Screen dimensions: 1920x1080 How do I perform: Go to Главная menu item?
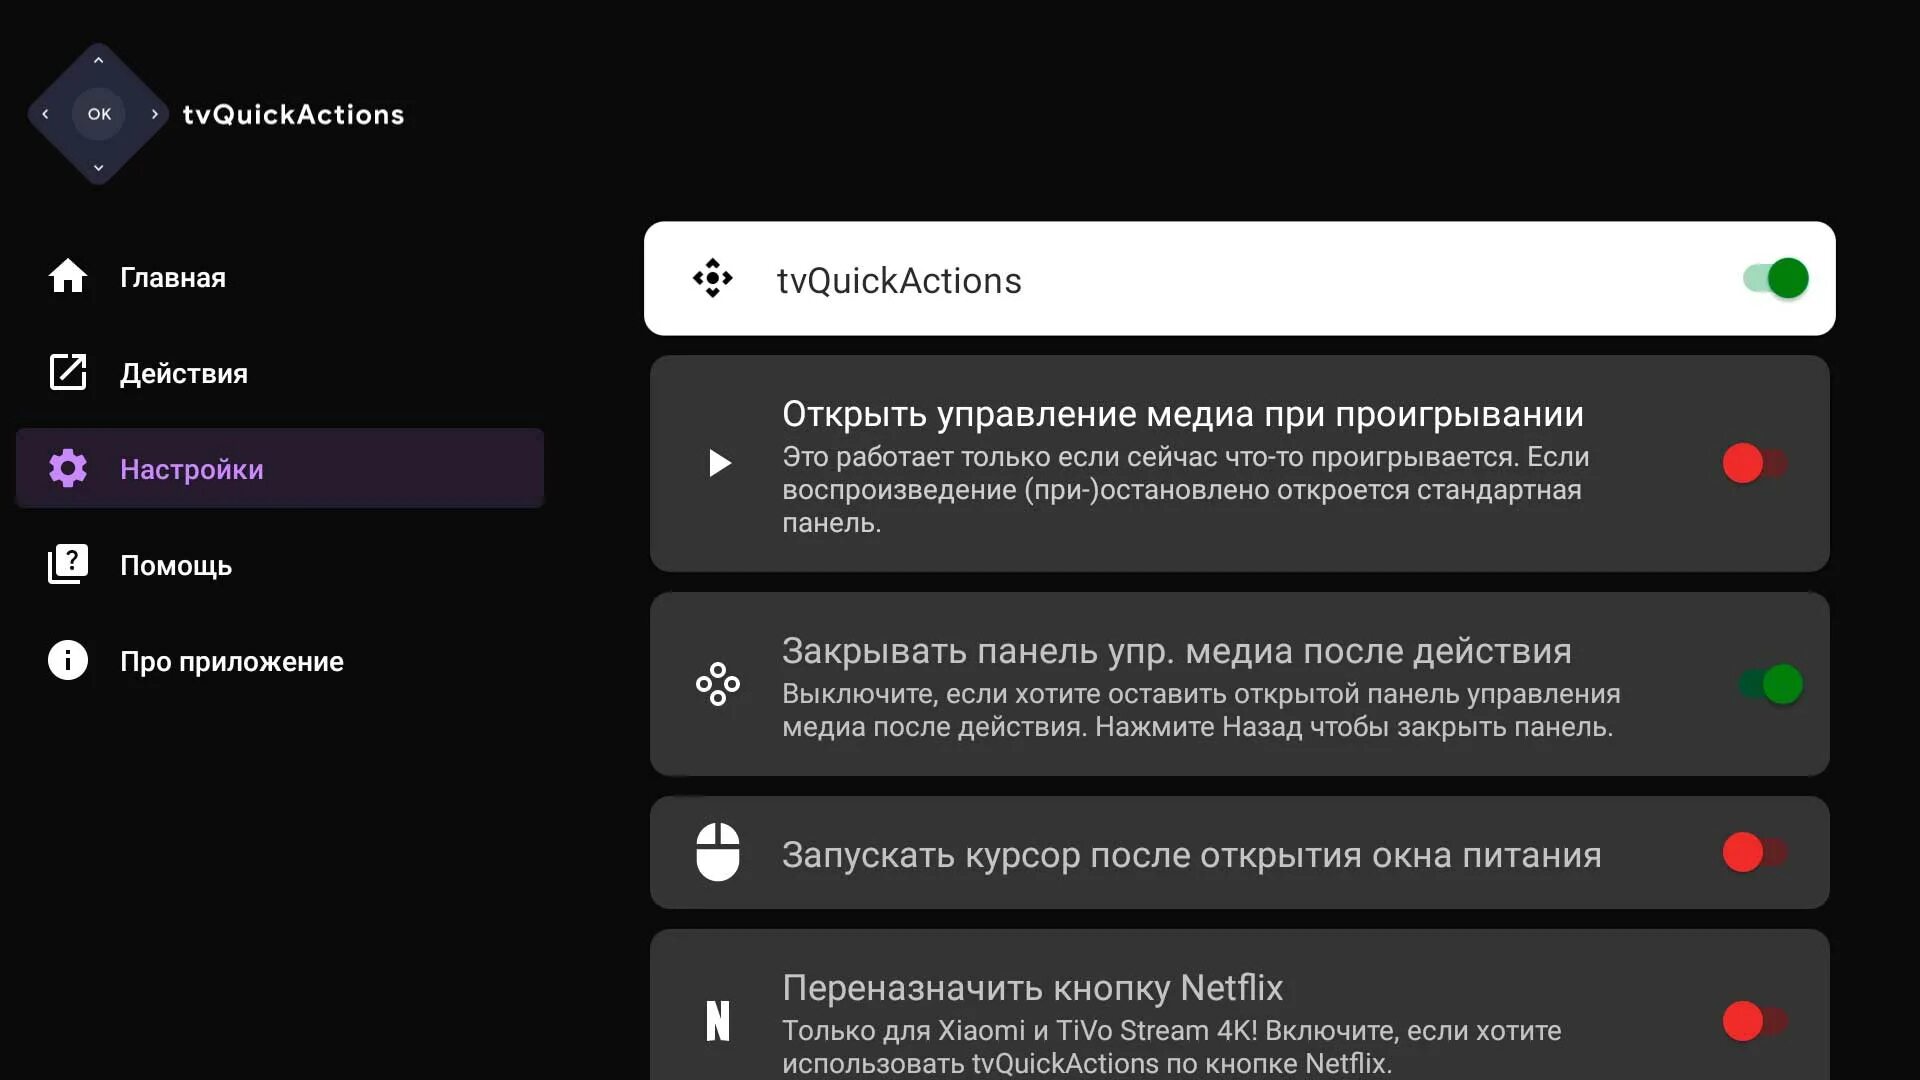coord(280,277)
